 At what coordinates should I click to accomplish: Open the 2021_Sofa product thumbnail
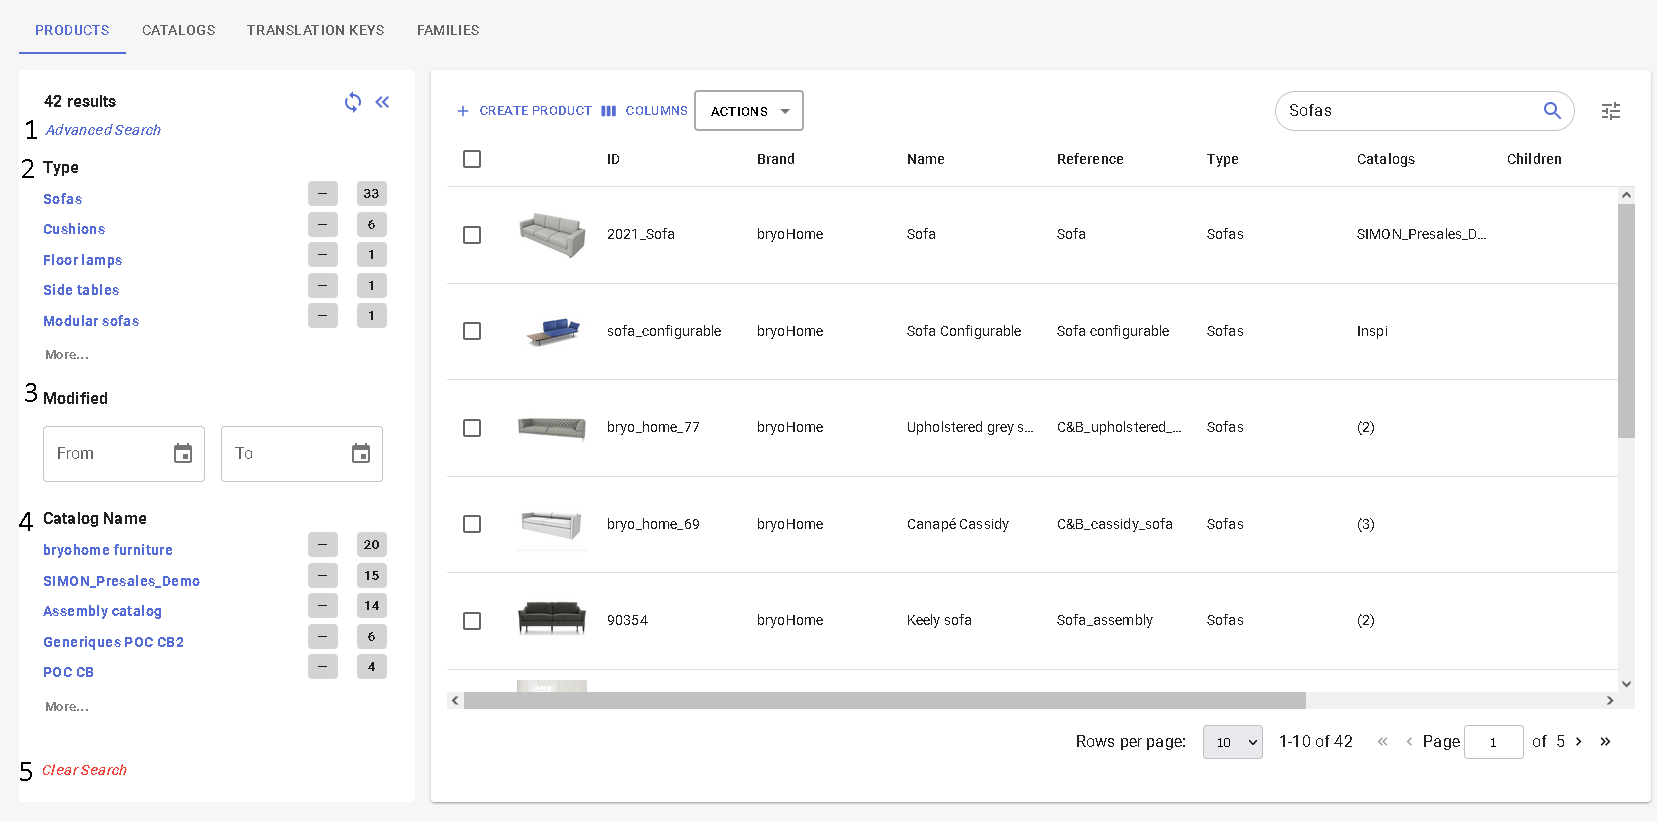tap(552, 235)
